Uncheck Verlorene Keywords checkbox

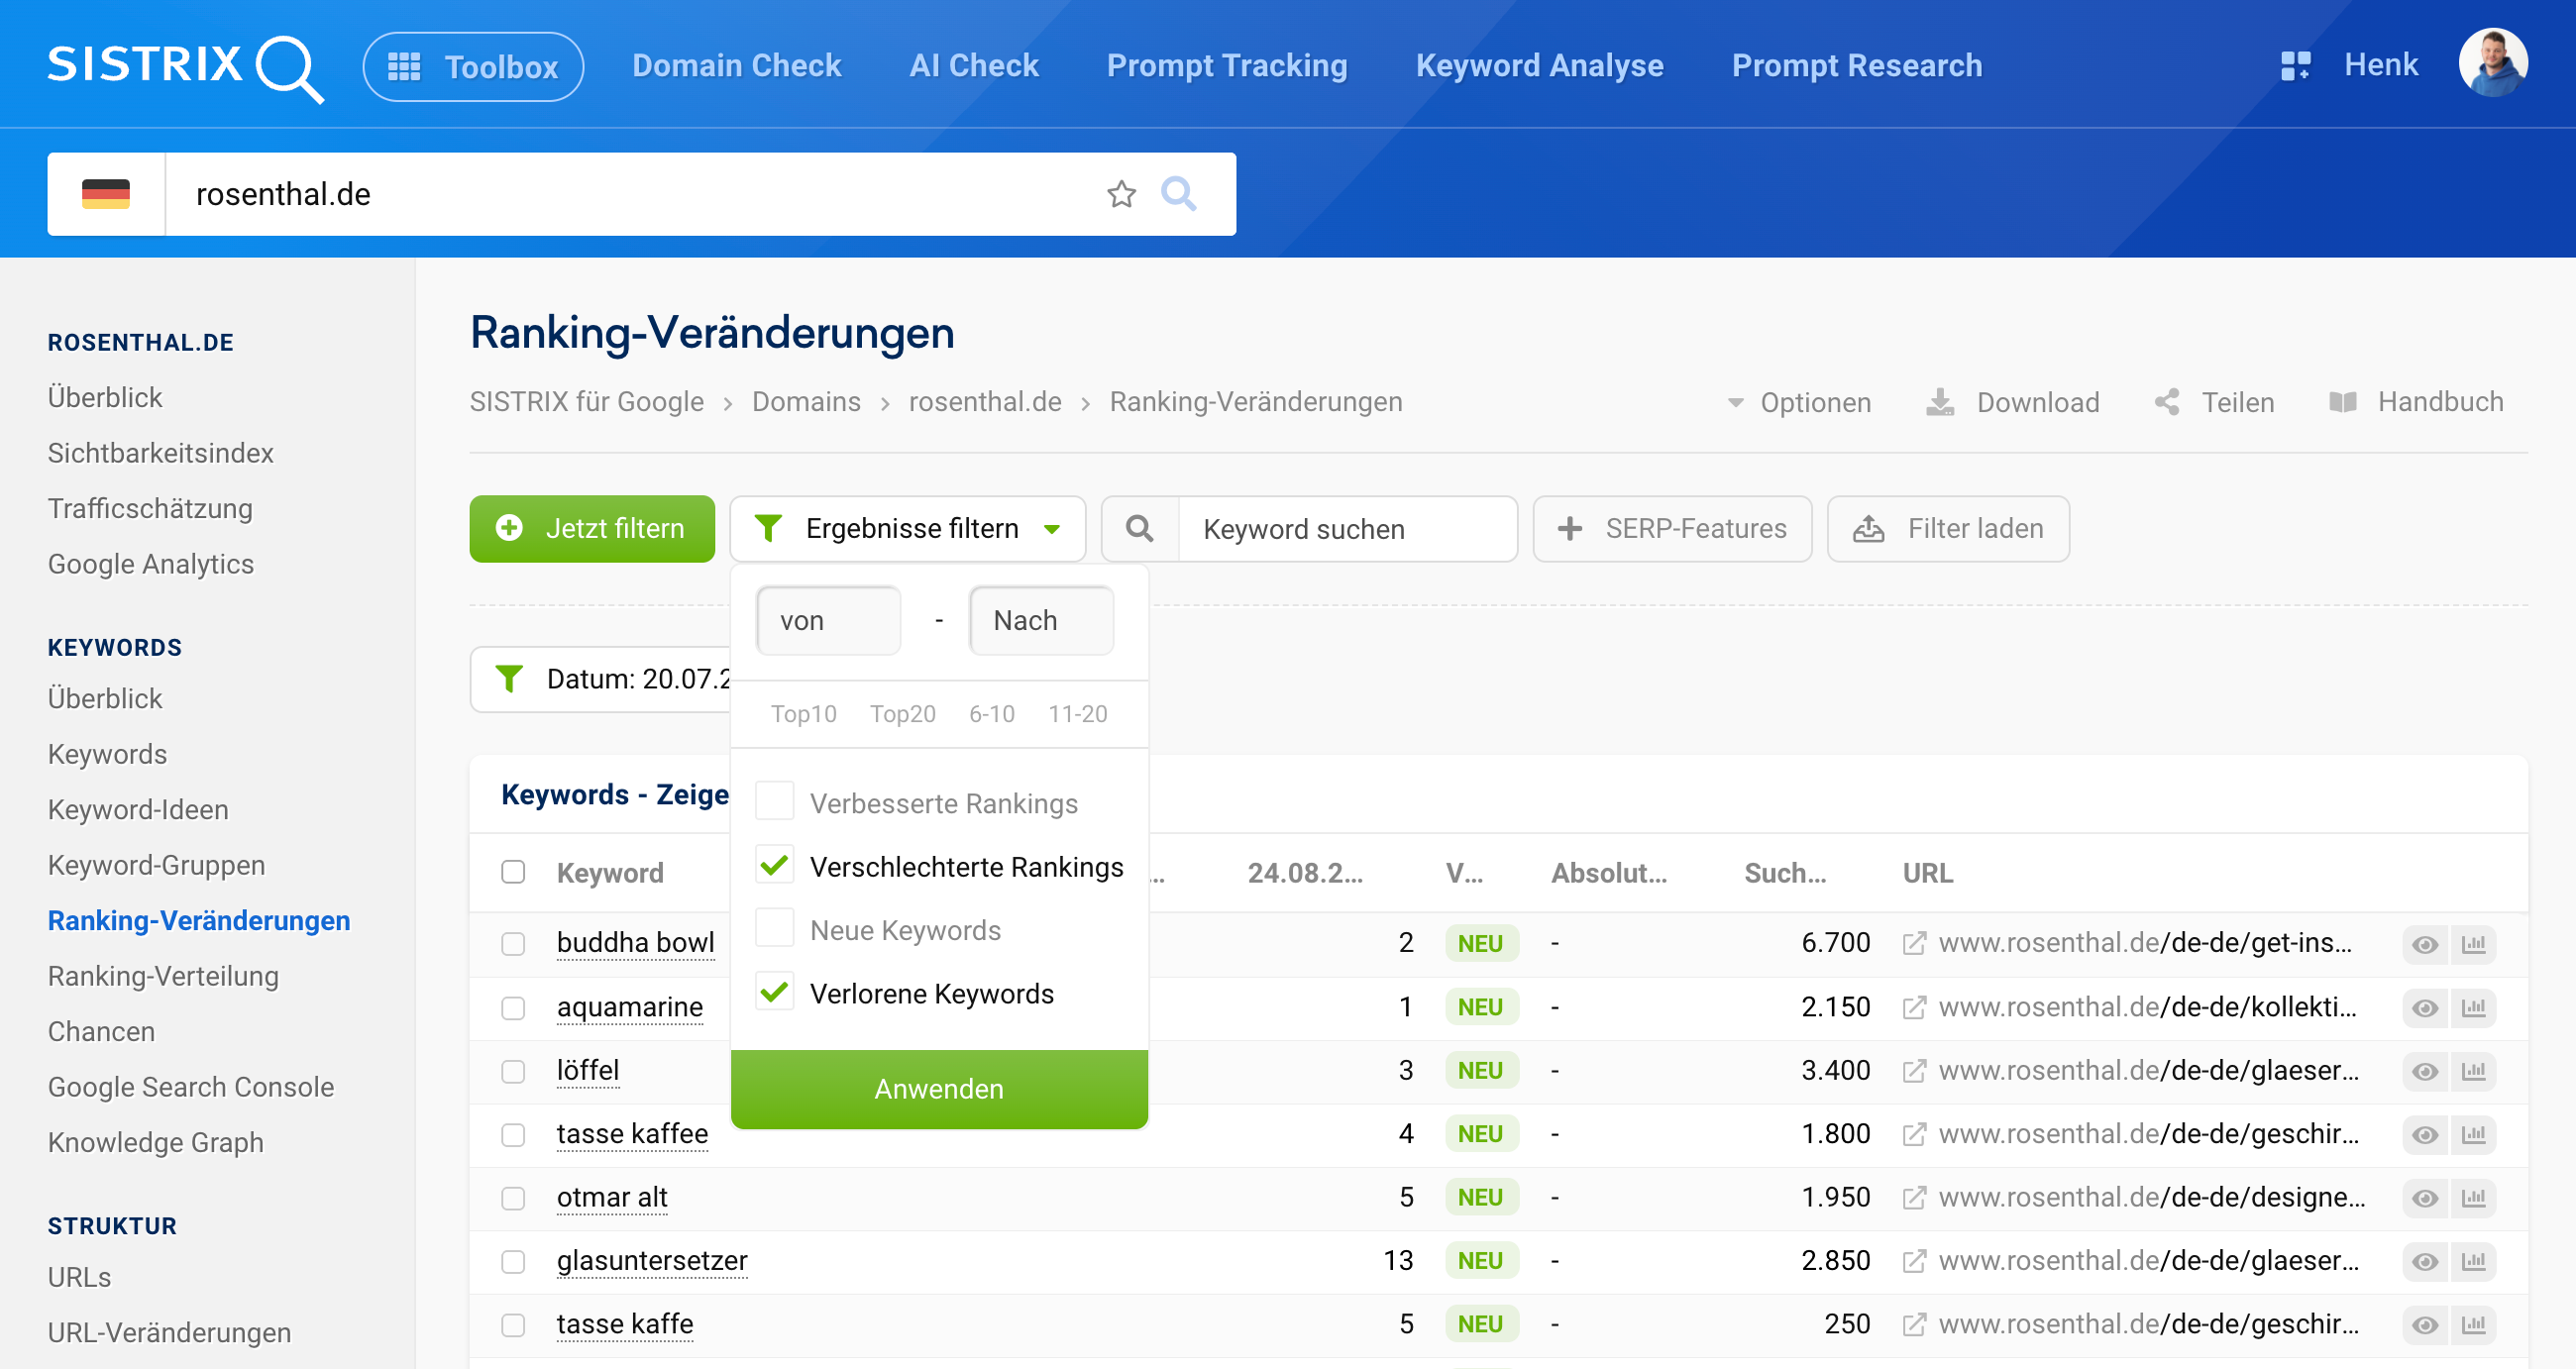click(x=775, y=993)
